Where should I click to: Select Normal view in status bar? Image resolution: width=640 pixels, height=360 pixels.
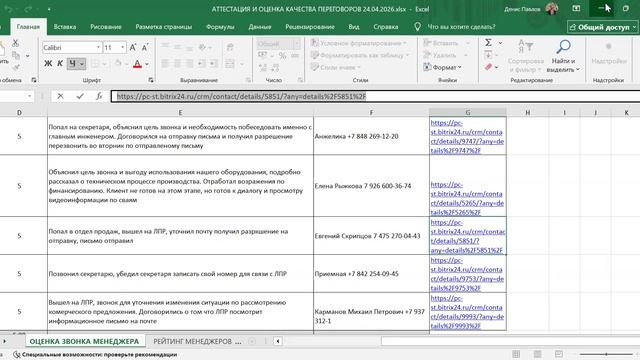pyautogui.click(x=516, y=354)
